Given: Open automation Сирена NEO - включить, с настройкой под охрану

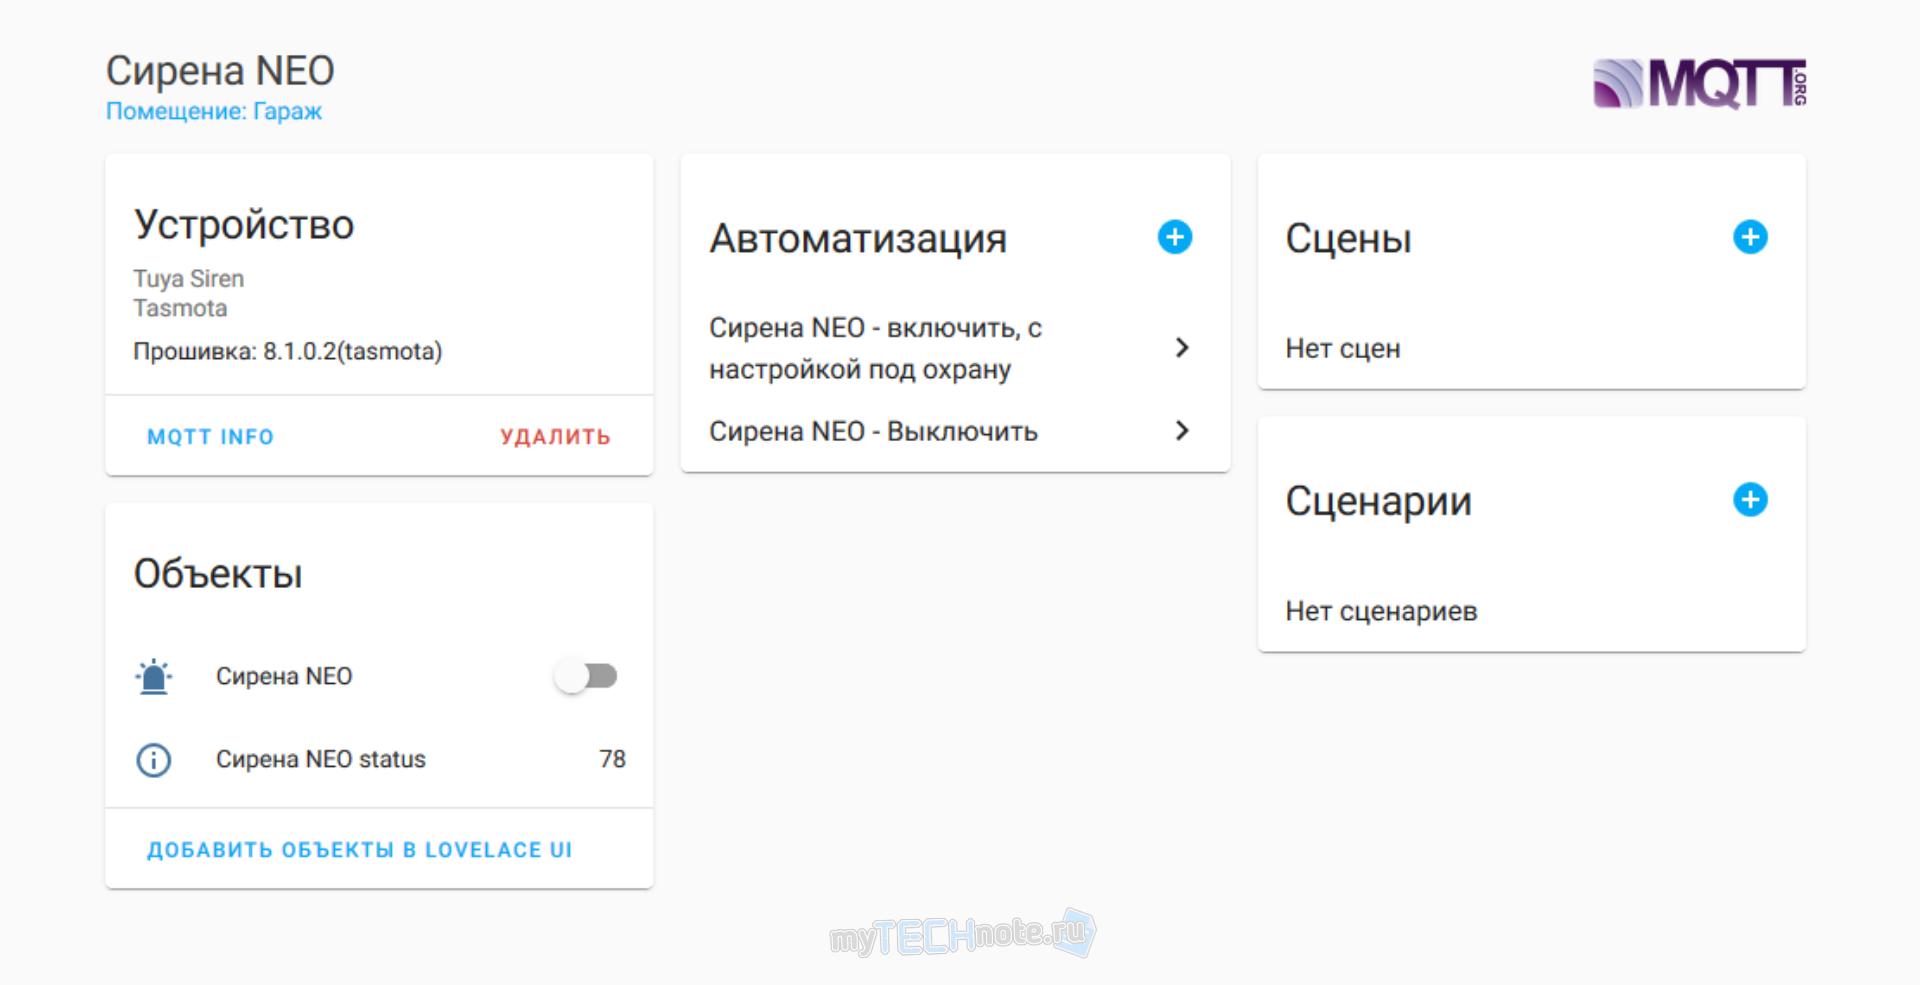Looking at the screenshot, I should pyautogui.click(x=955, y=348).
